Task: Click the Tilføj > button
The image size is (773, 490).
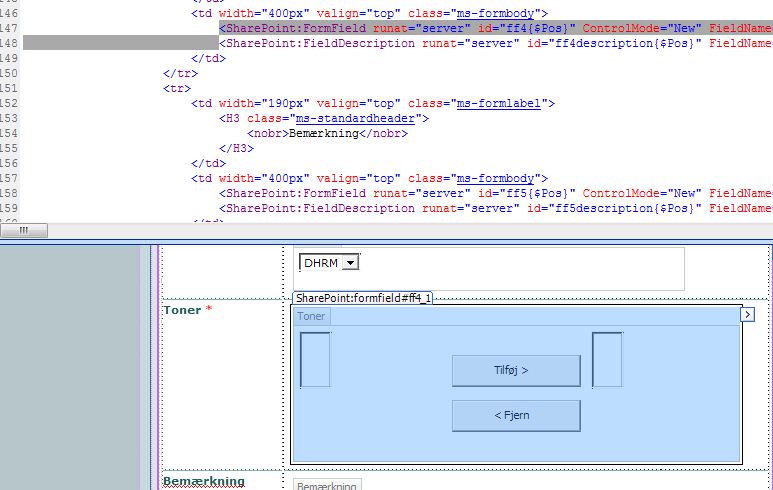Action: tap(516, 371)
